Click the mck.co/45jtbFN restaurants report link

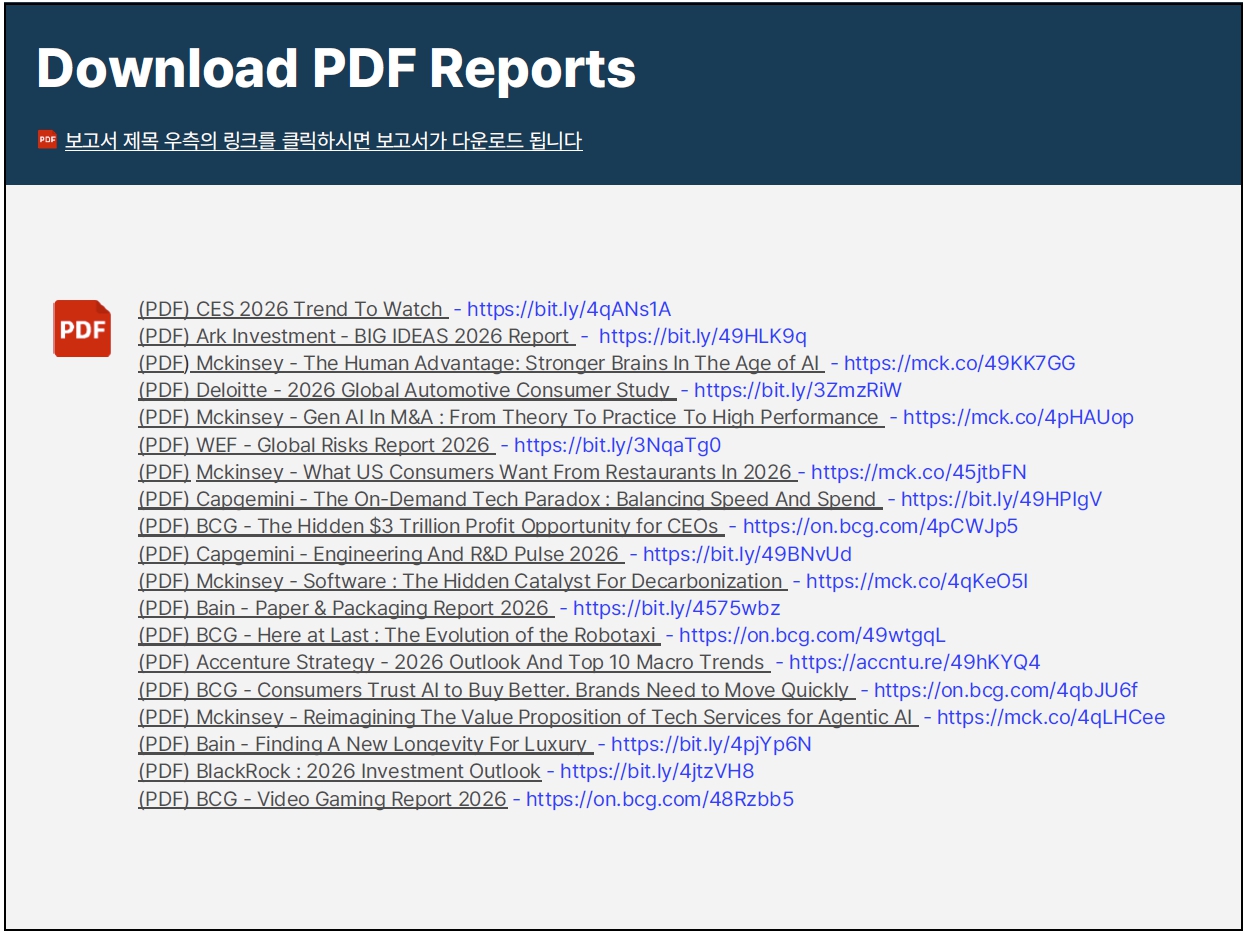[x=918, y=472]
